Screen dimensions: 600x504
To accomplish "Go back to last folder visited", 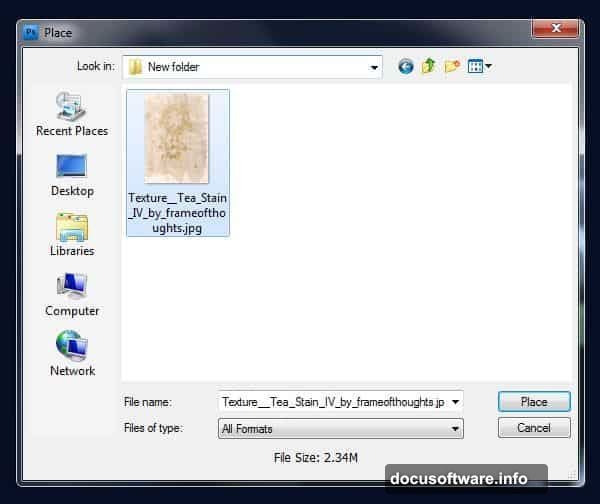I will tap(406, 67).
